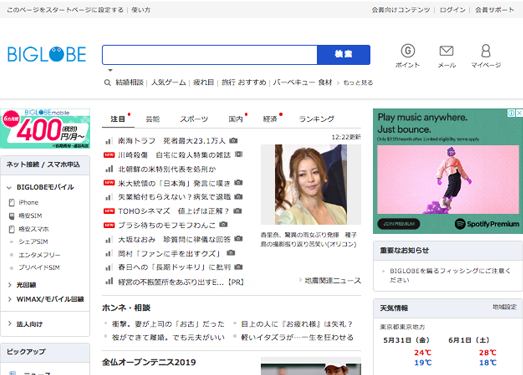Open the 使い方 link
The image size is (523, 375).
[x=141, y=10]
